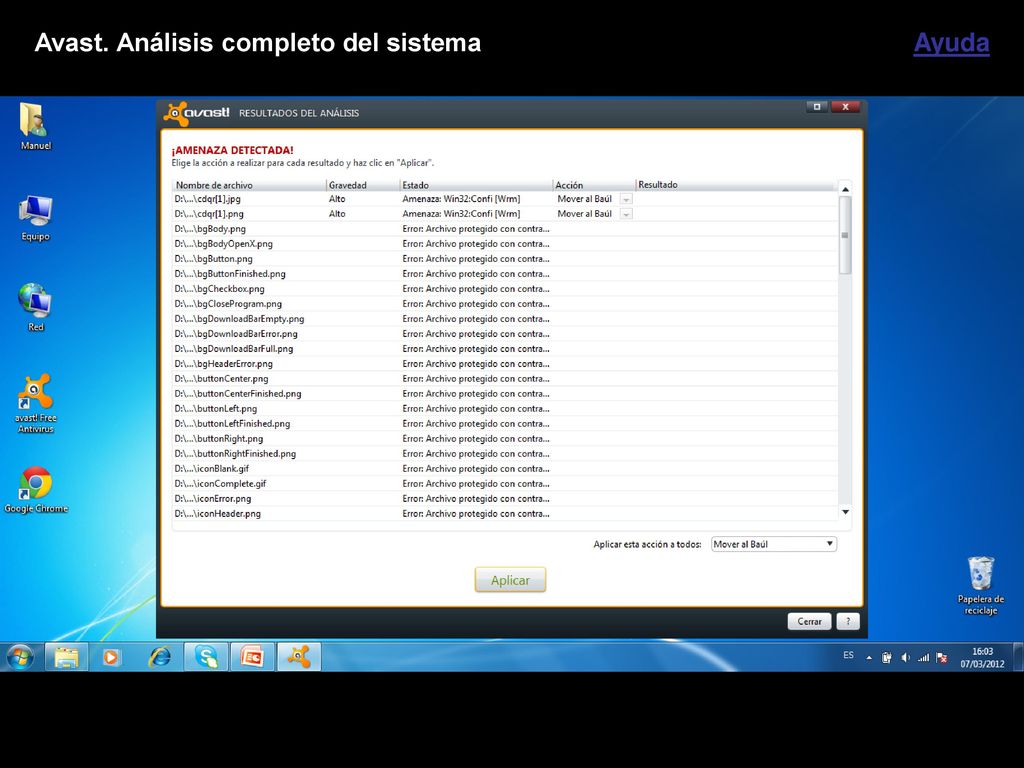
Task: Sort by Nombre de archivo column header
Action: (249, 185)
